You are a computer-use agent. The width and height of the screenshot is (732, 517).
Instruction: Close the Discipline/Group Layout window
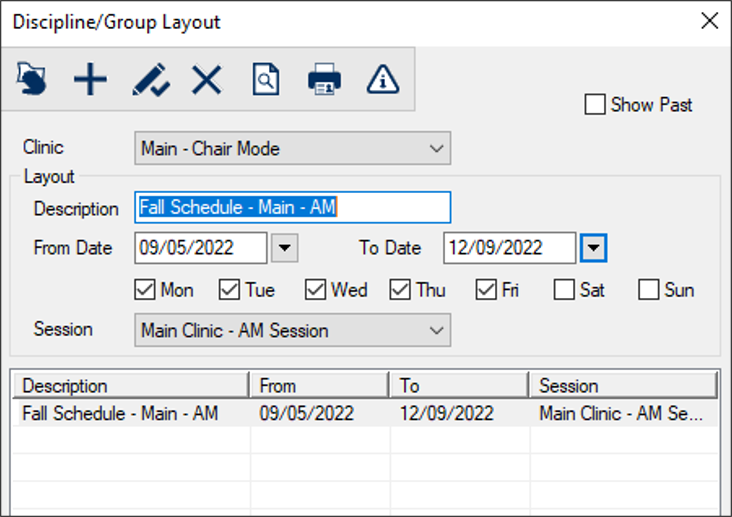[x=708, y=21]
